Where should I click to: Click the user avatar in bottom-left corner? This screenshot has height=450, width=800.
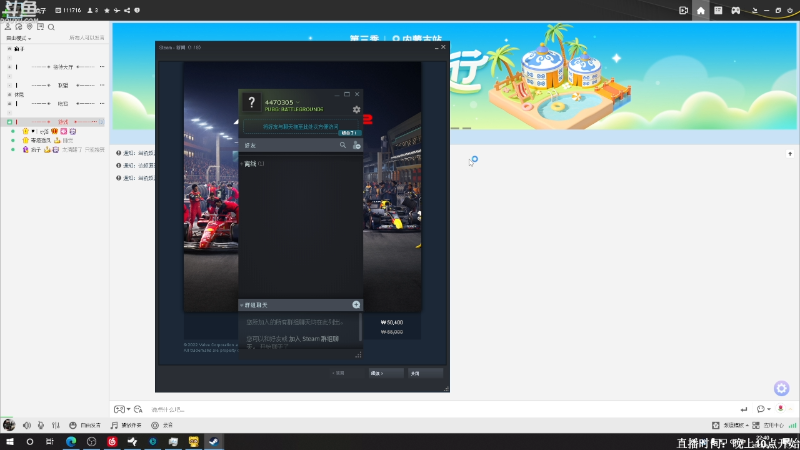[9, 424]
